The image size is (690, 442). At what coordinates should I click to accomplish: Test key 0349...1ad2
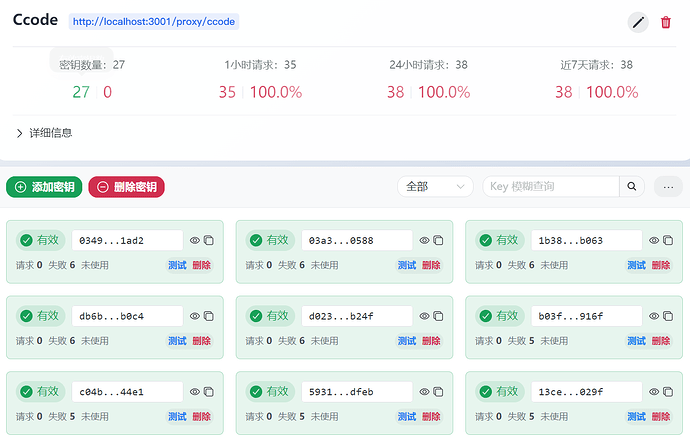tap(177, 265)
